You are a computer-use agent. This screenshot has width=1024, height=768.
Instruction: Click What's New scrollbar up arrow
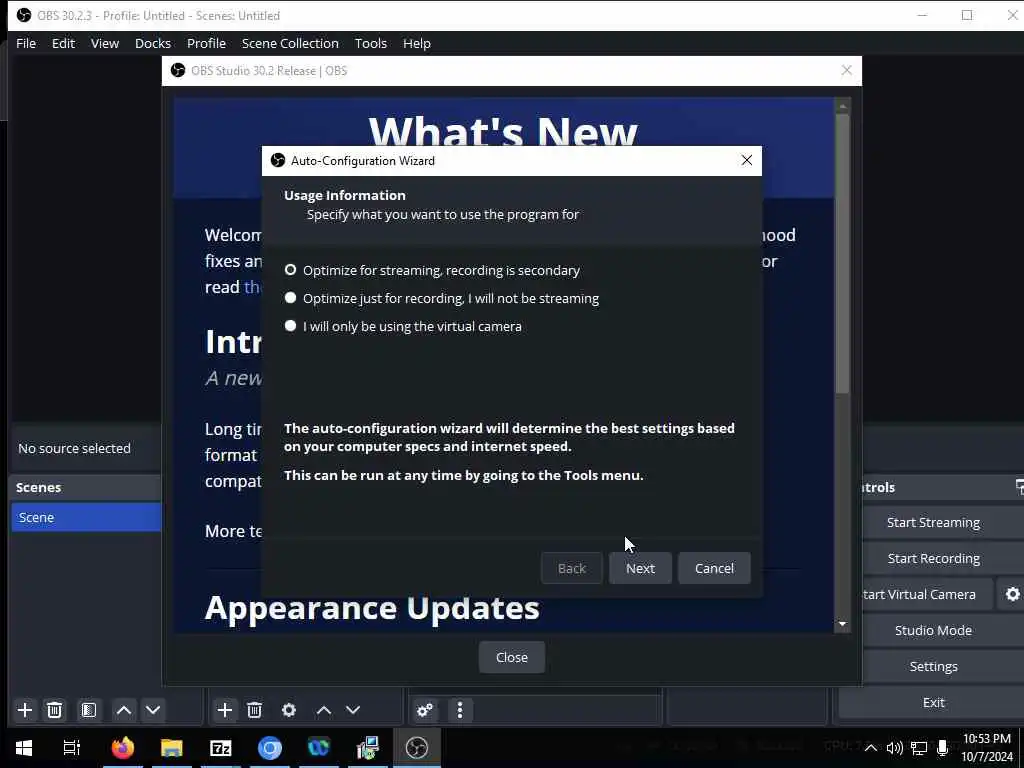click(x=842, y=106)
